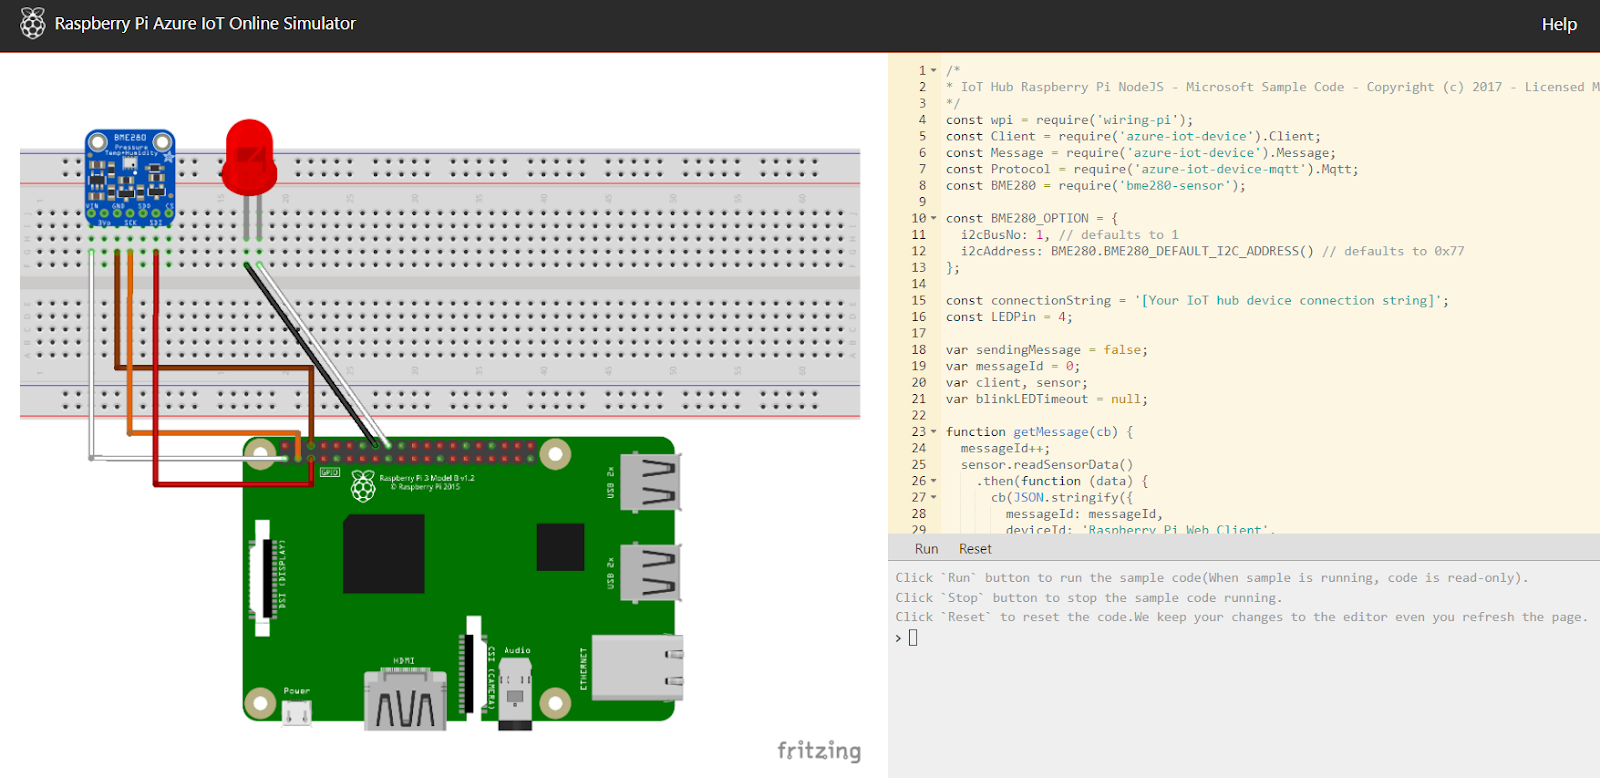Click the 'var client, sensor;' line
Image resolution: width=1600 pixels, height=778 pixels.
1017,383
